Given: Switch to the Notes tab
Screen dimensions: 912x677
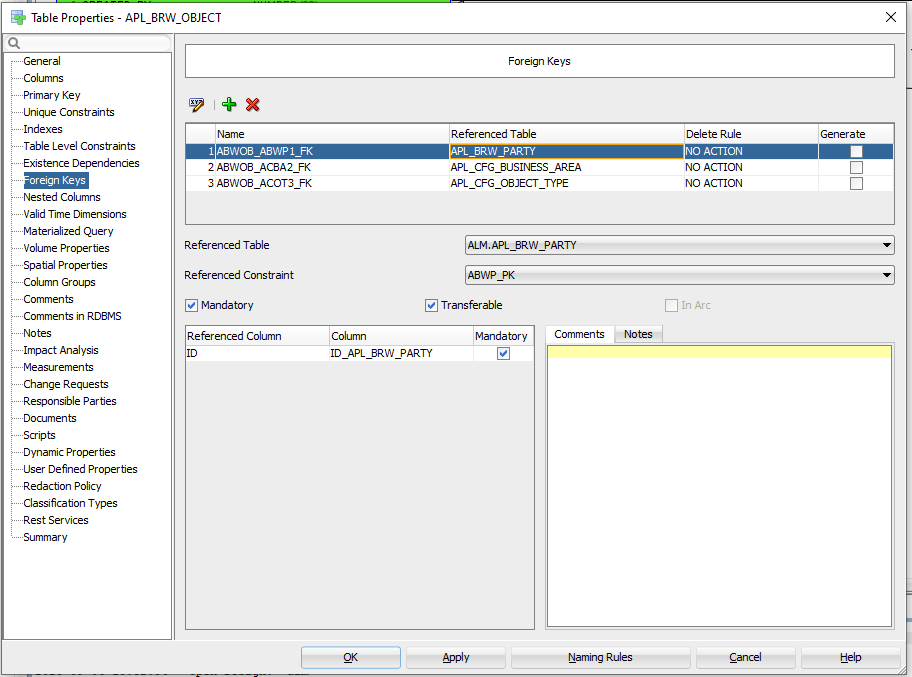Looking at the screenshot, I should click(x=638, y=334).
